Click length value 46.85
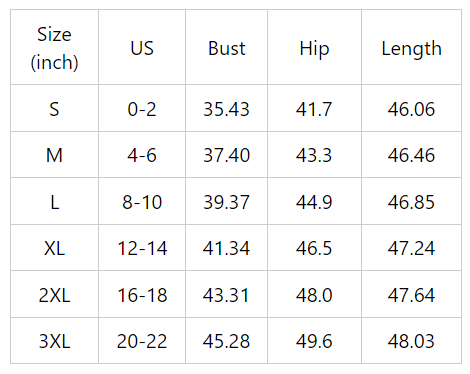470x374 pixels. pyautogui.click(x=412, y=201)
